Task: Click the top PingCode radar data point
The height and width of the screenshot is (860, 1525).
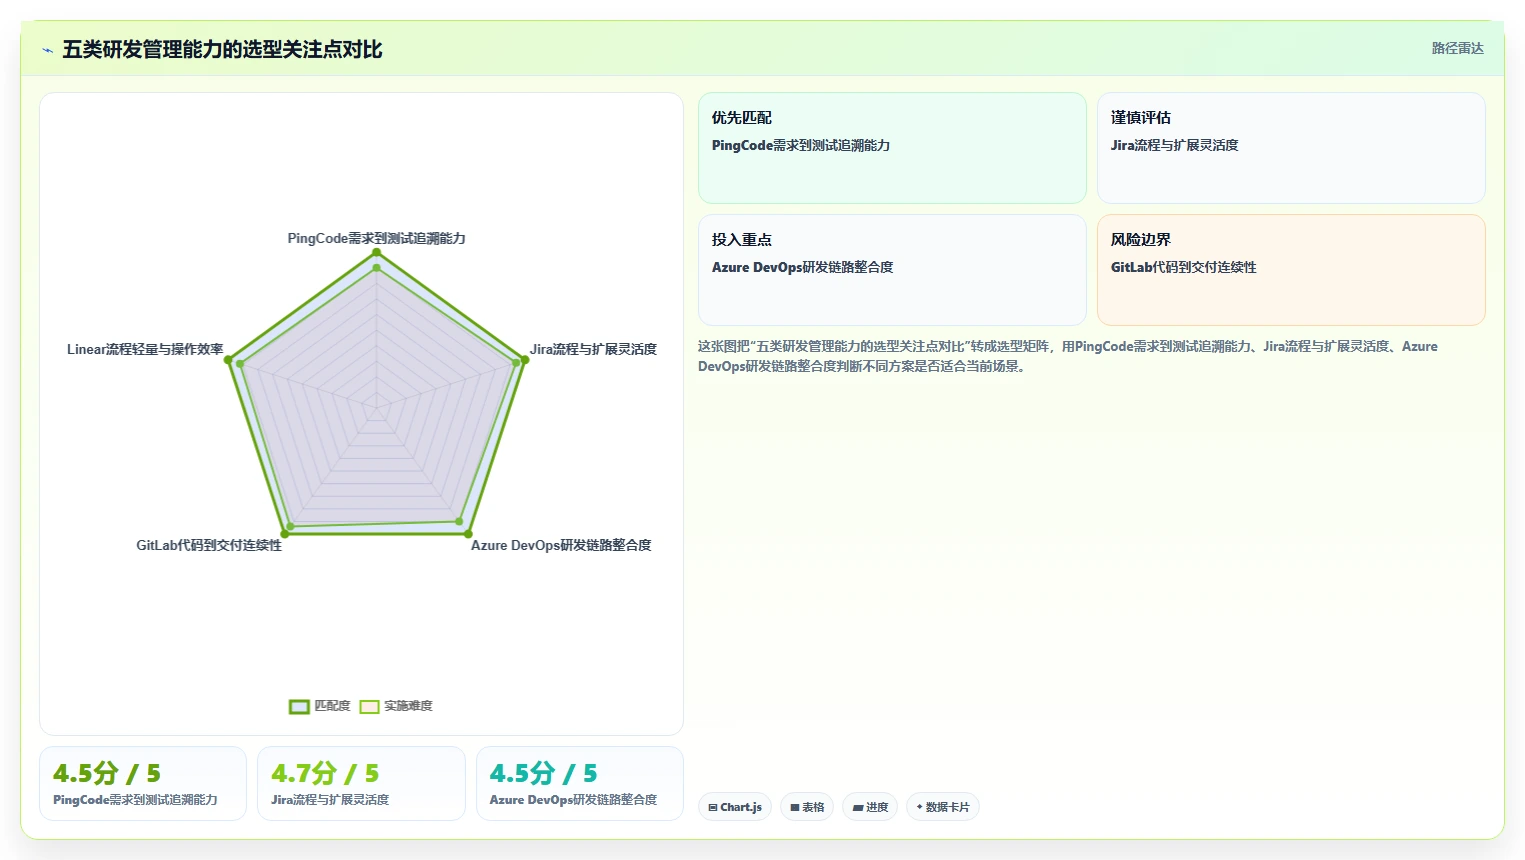Action: click(x=377, y=252)
